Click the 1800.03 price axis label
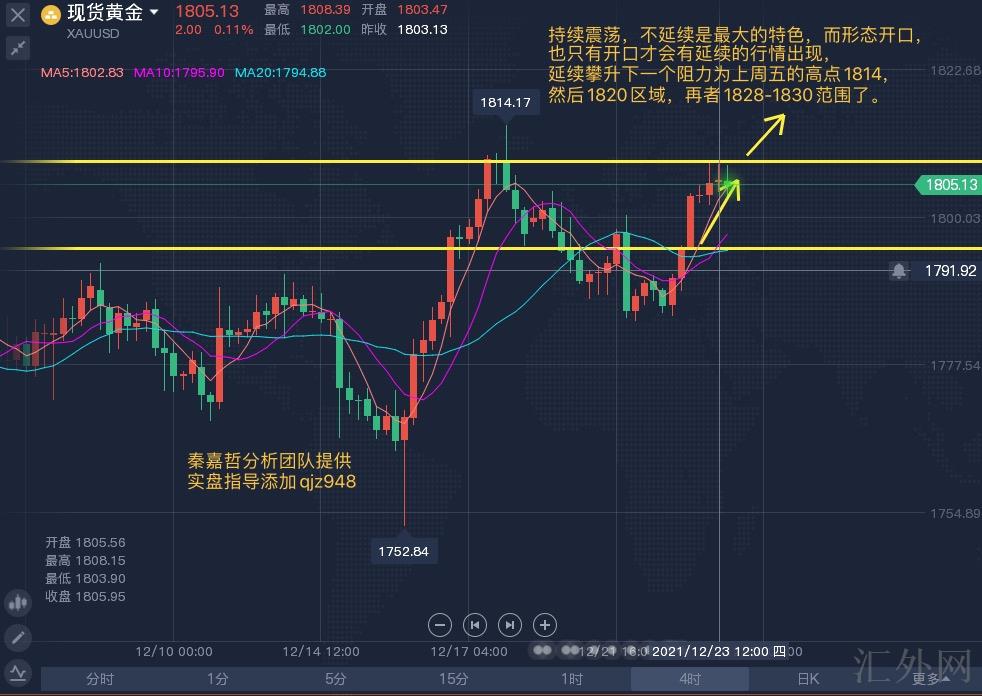The width and height of the screenshot is (982, 696). [955, 218]
